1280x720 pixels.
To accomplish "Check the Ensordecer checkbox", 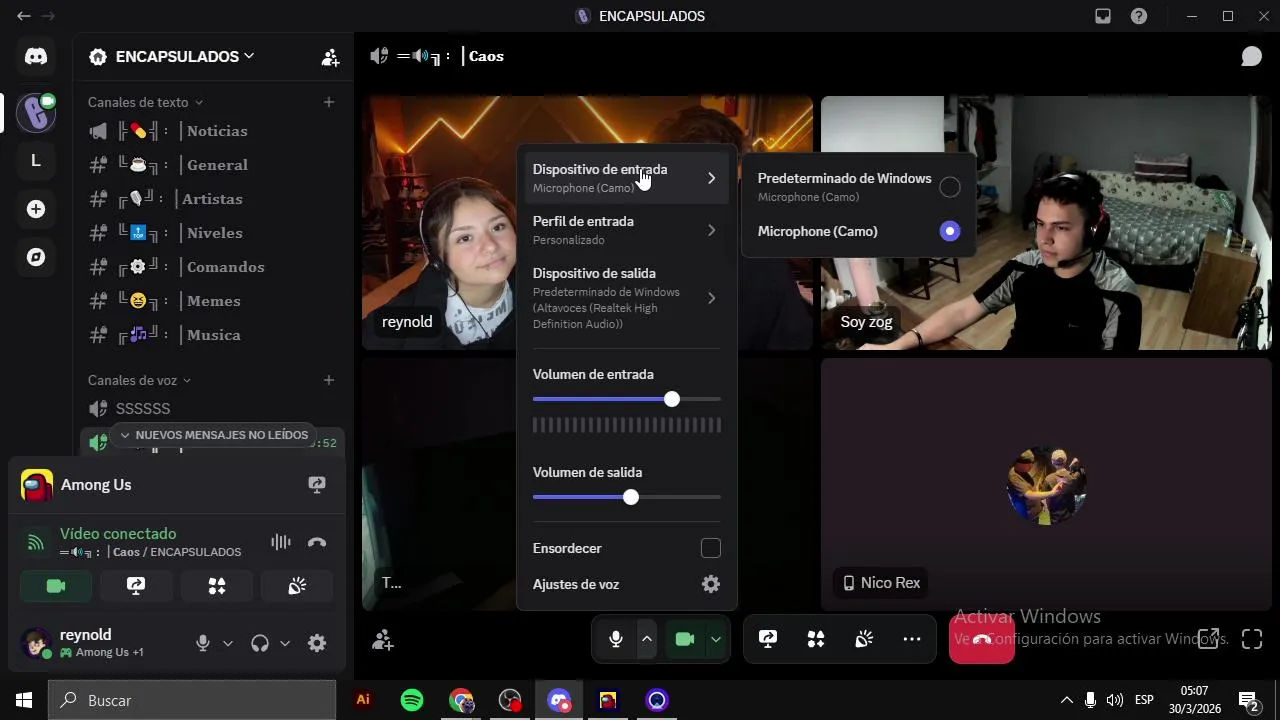I will (x=711, y=548).
